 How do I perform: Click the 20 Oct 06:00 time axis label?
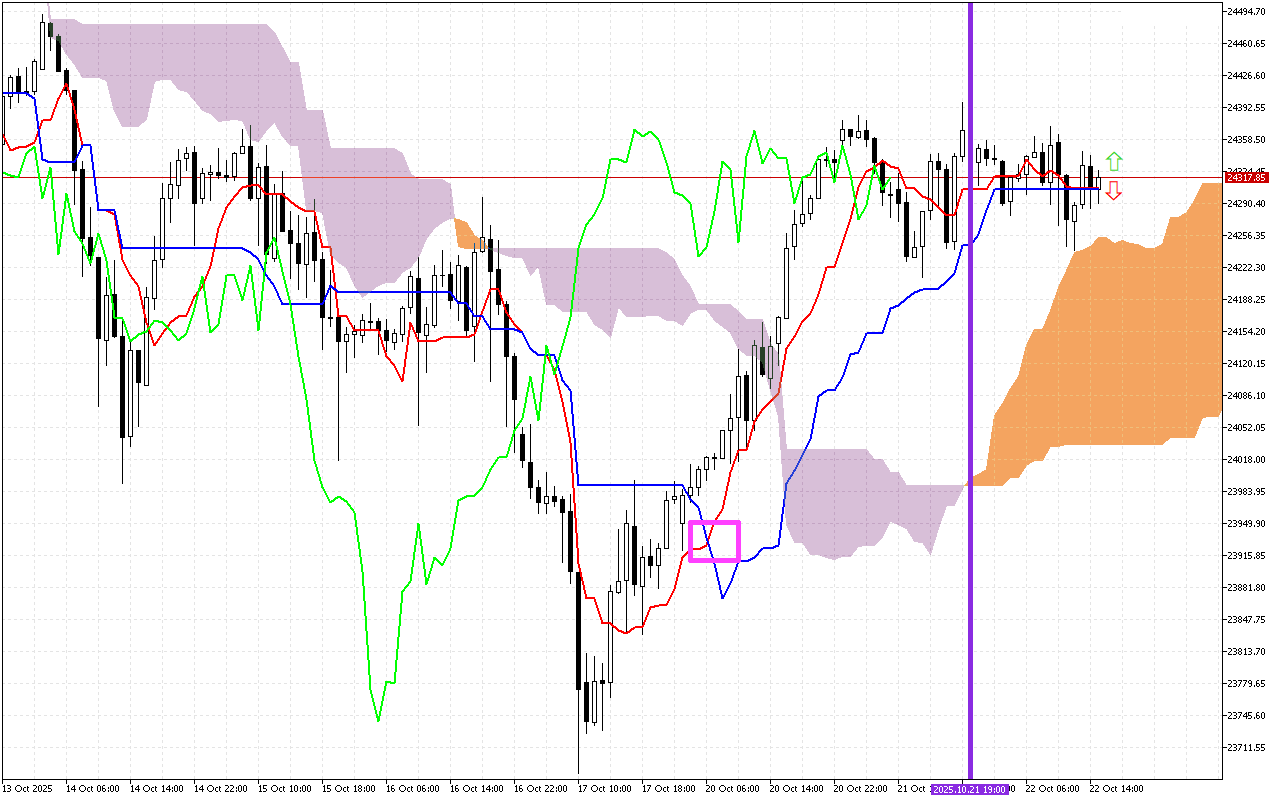pos(731,789)
